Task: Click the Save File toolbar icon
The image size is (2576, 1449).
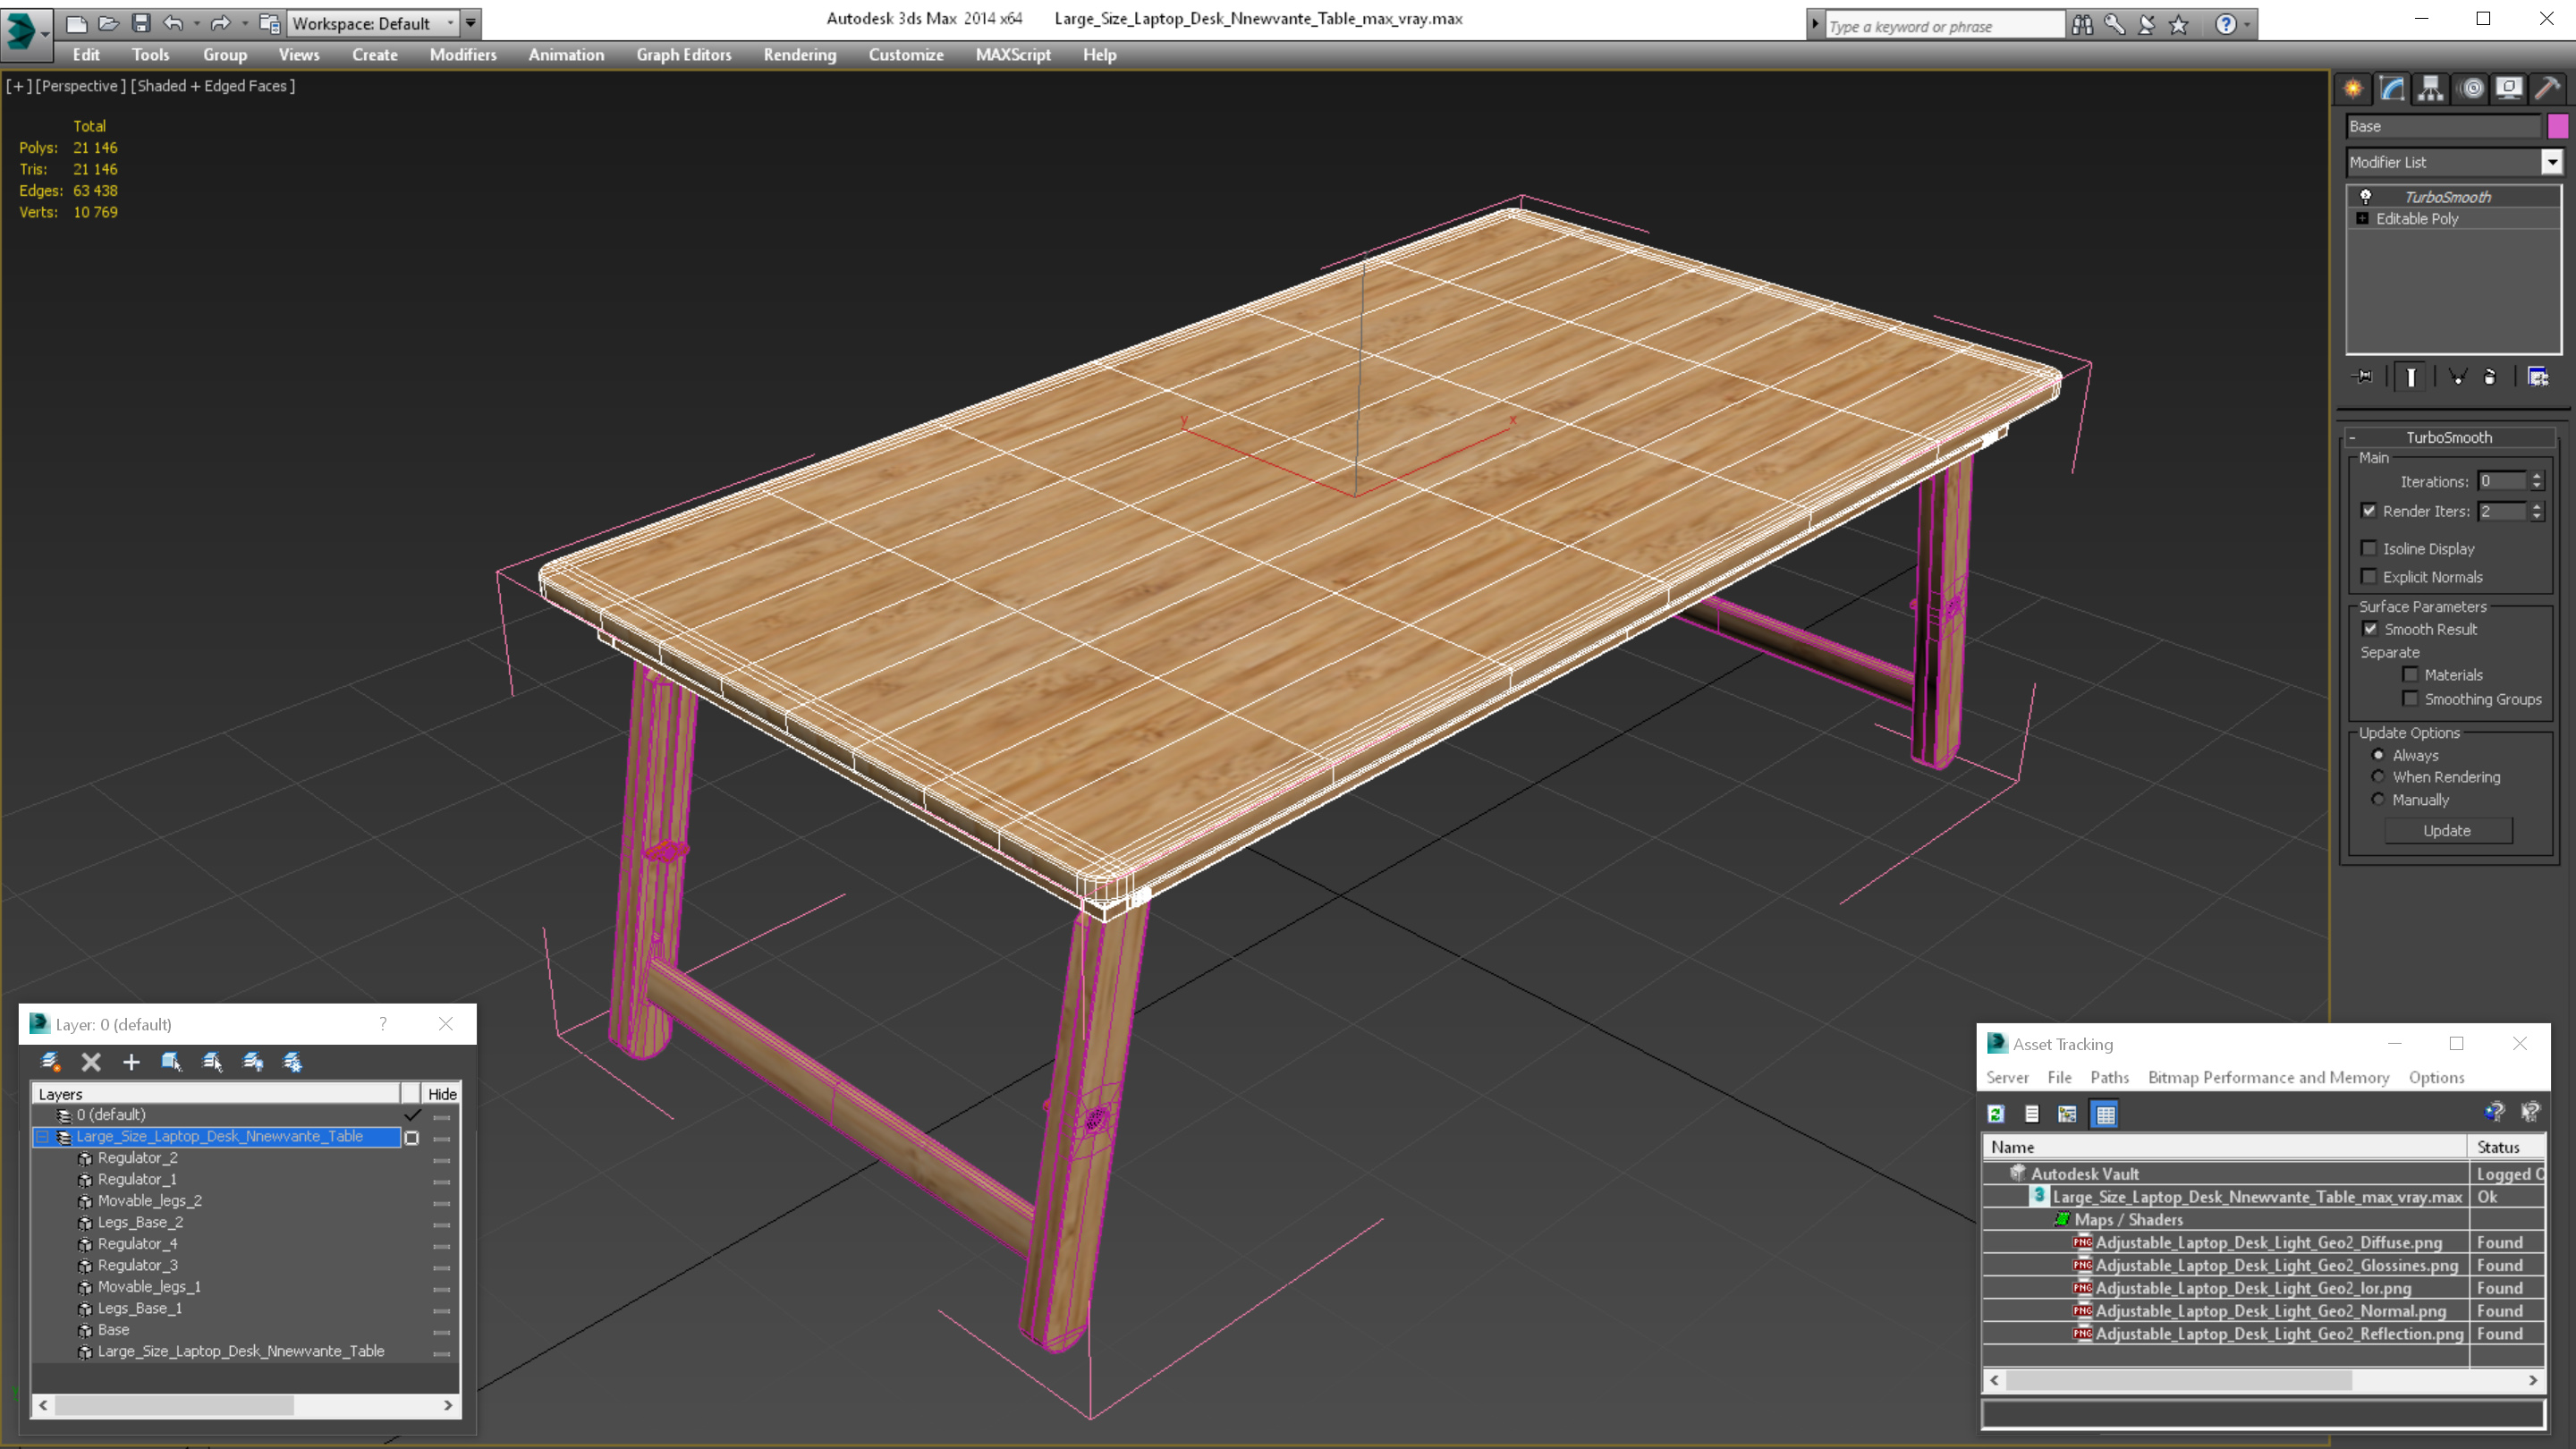Action: 141,23
